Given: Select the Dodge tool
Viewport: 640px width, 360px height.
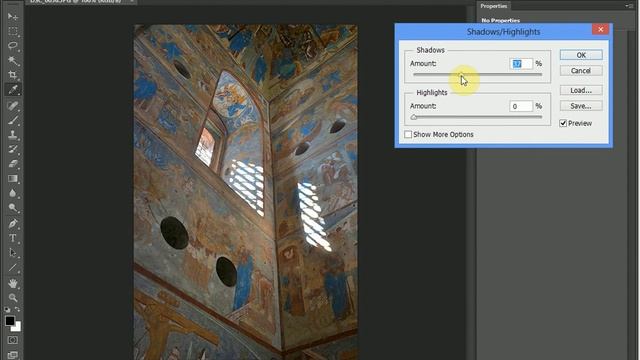Looking at the screenshot, I should [13, 208].
